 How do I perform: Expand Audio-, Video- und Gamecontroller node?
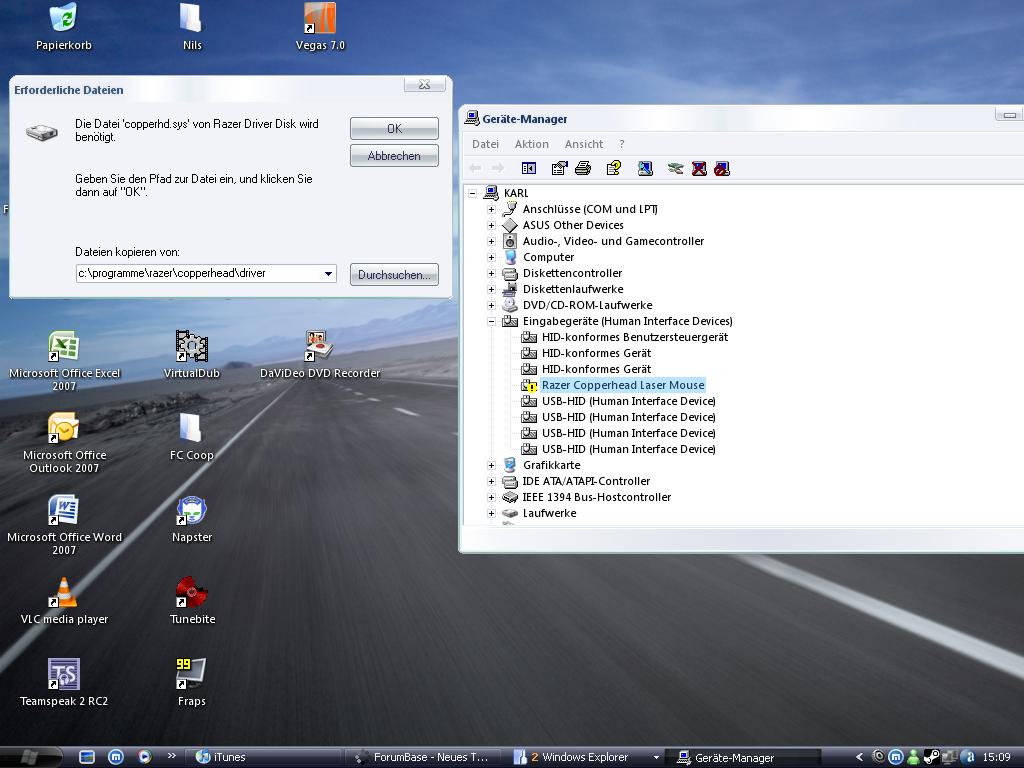point(491,241)
